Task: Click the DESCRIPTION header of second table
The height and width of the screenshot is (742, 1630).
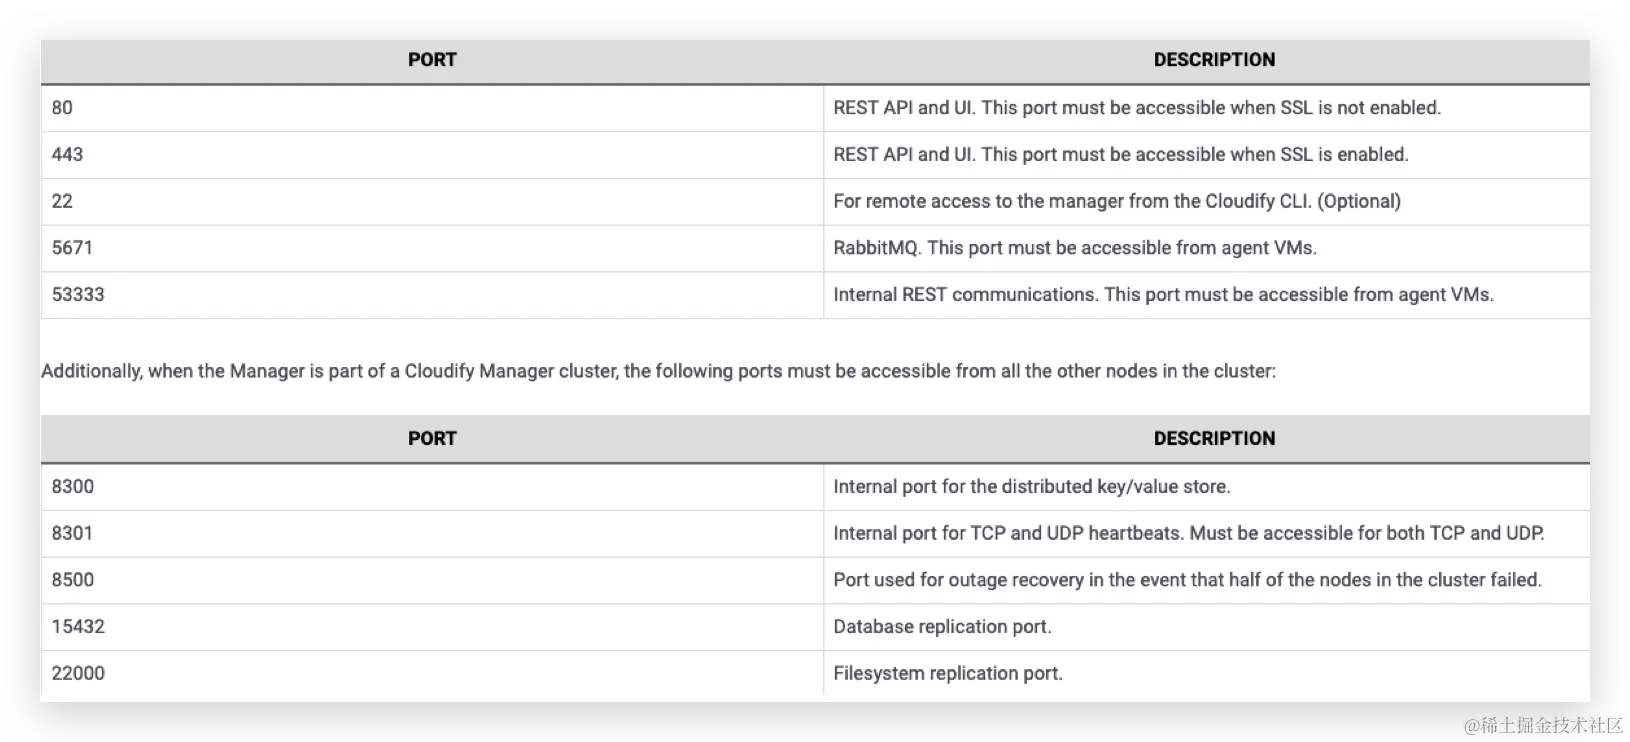Action: pos(1214,439)
